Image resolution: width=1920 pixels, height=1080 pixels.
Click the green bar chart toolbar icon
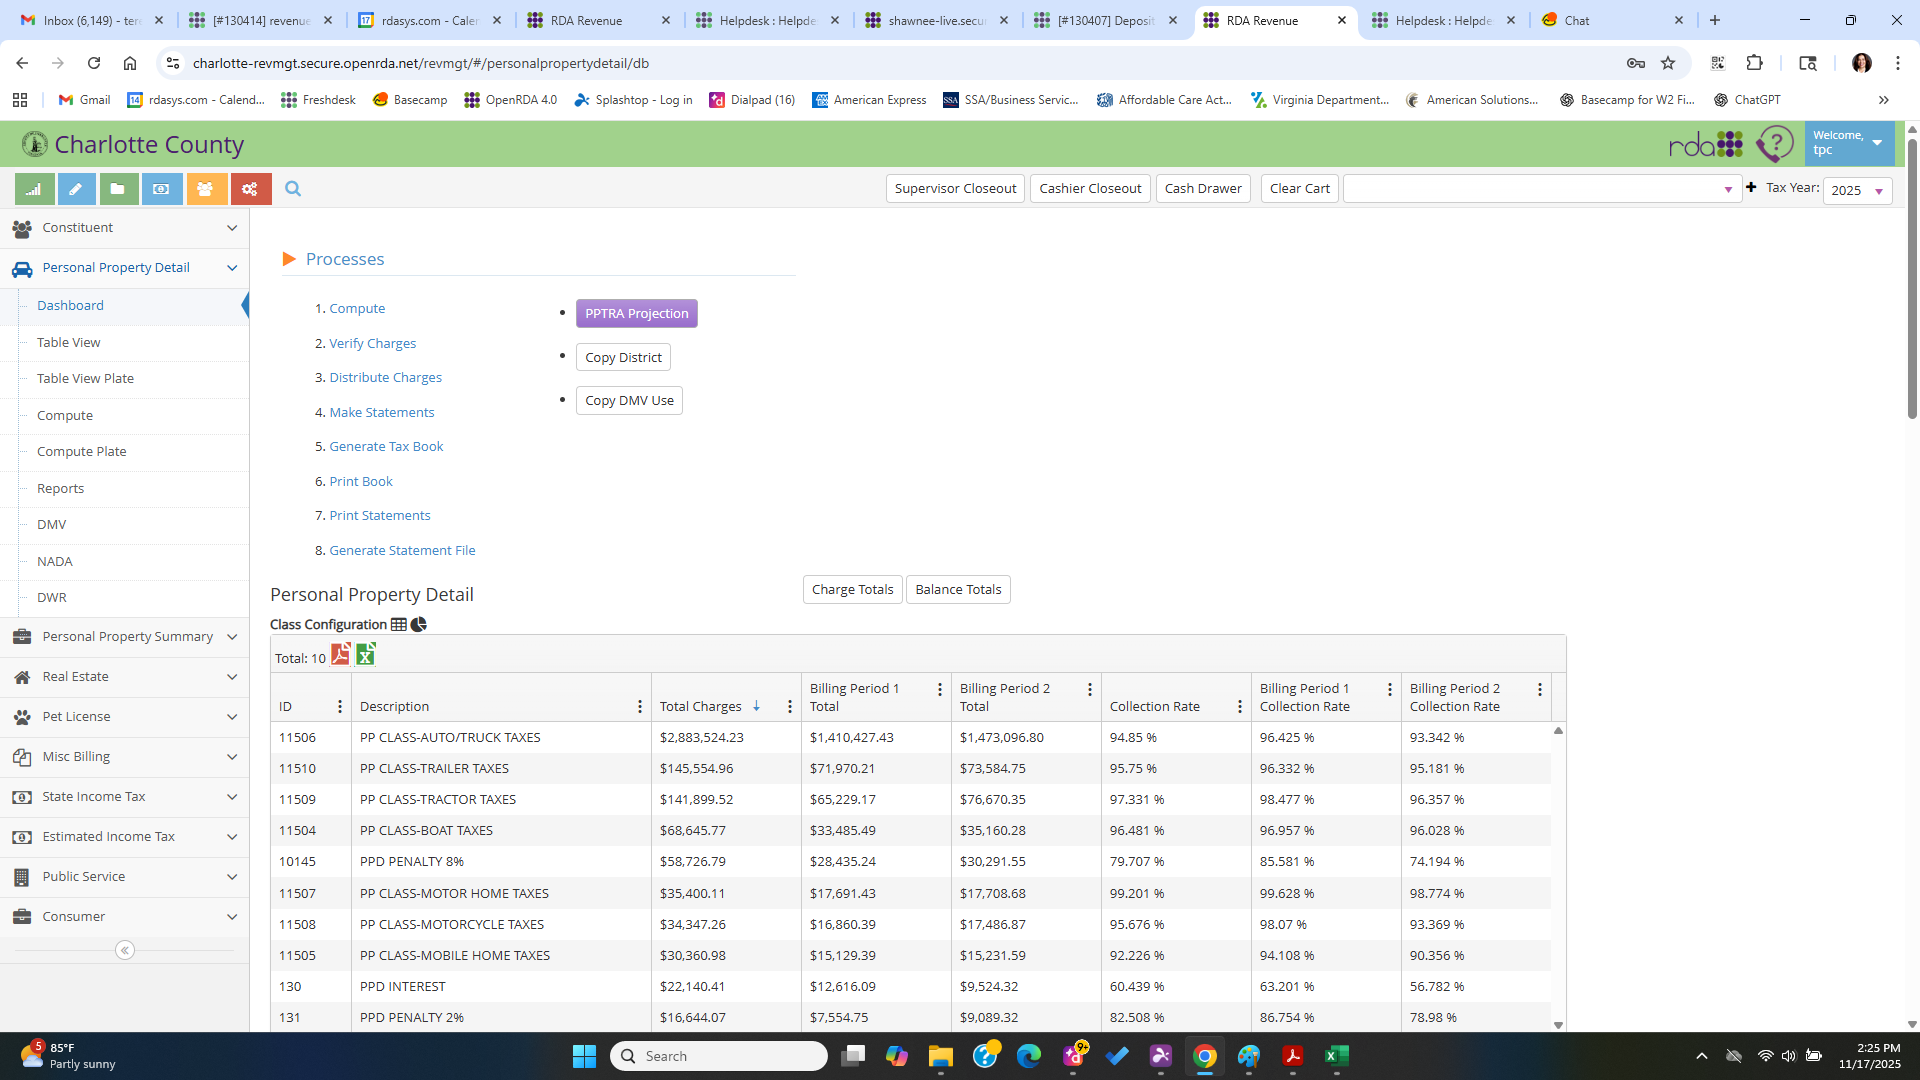click(34, 189)
